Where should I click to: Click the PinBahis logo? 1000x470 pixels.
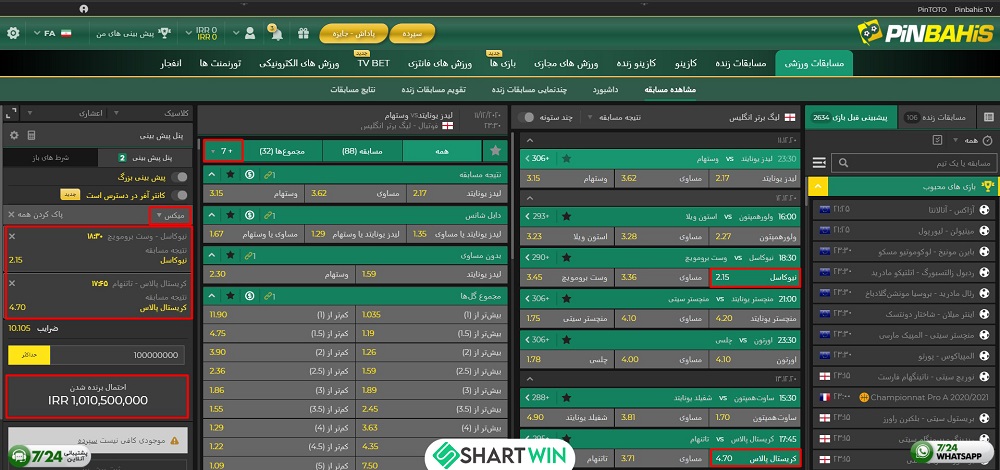(x=925, y=33)
